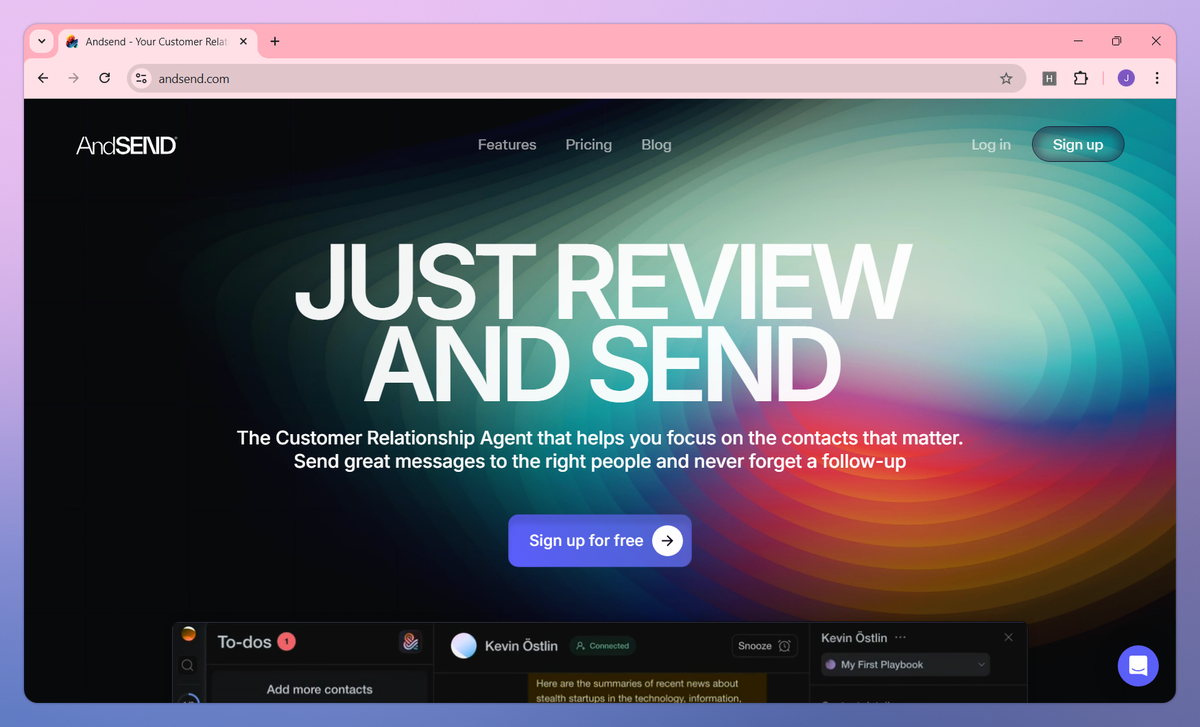
Task: Reload the page with the refresh icon
Action: 104,77
